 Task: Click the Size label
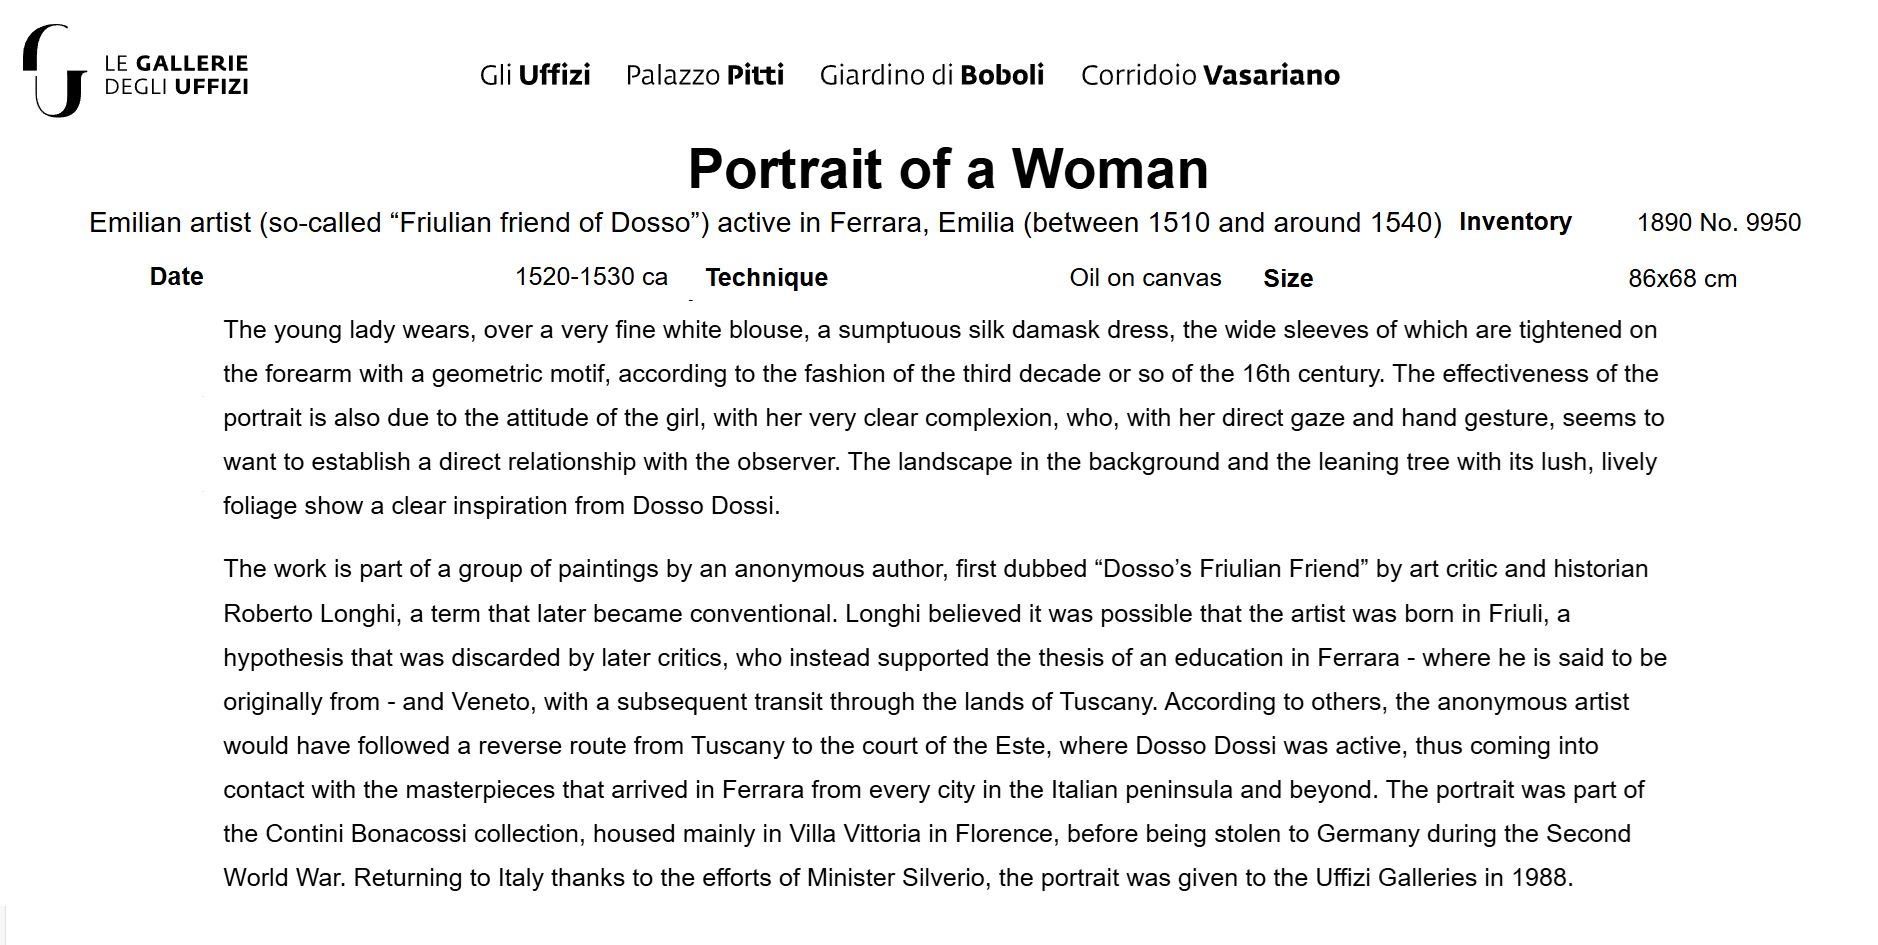point(1288,279)
